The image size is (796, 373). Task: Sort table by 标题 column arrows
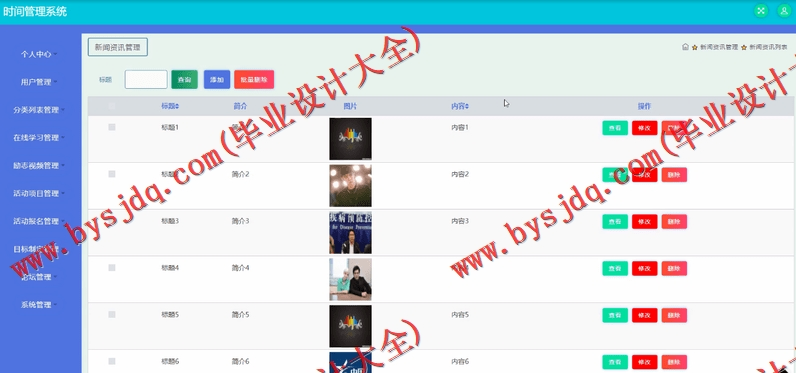[177, 107]
